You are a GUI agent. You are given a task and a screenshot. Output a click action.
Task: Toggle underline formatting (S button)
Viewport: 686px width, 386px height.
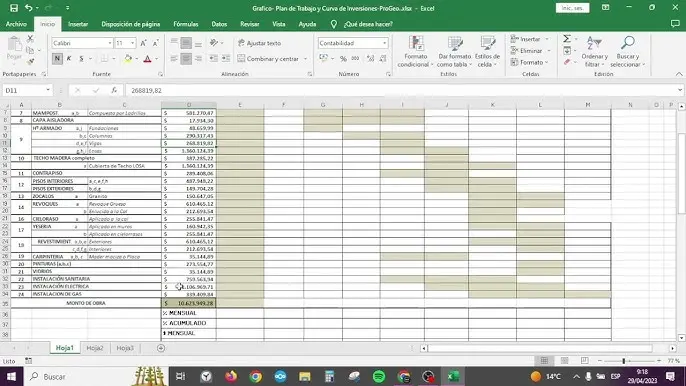81,58
